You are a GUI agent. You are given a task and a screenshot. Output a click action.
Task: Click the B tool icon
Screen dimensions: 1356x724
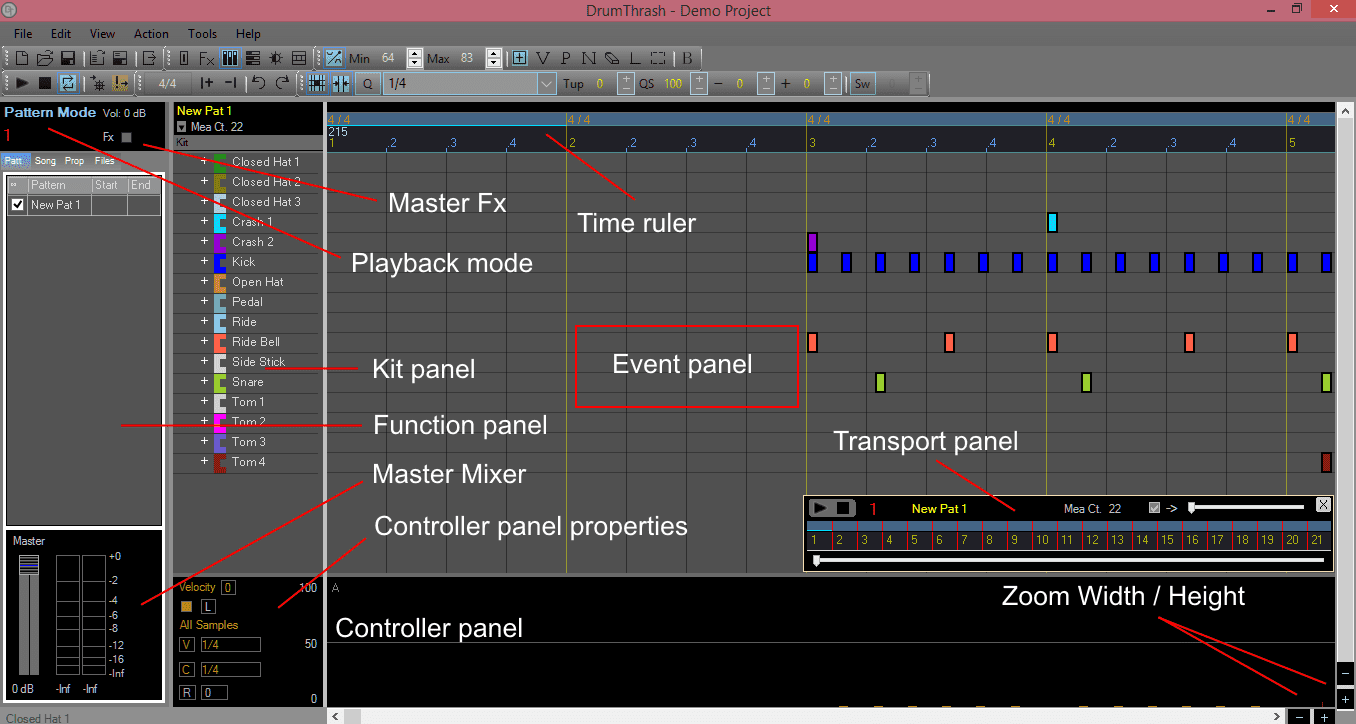687,58
